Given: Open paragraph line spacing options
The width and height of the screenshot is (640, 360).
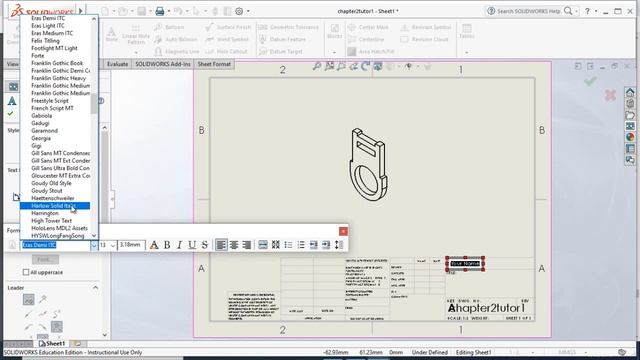Looking at the screenshot, I should coord(339,245).
